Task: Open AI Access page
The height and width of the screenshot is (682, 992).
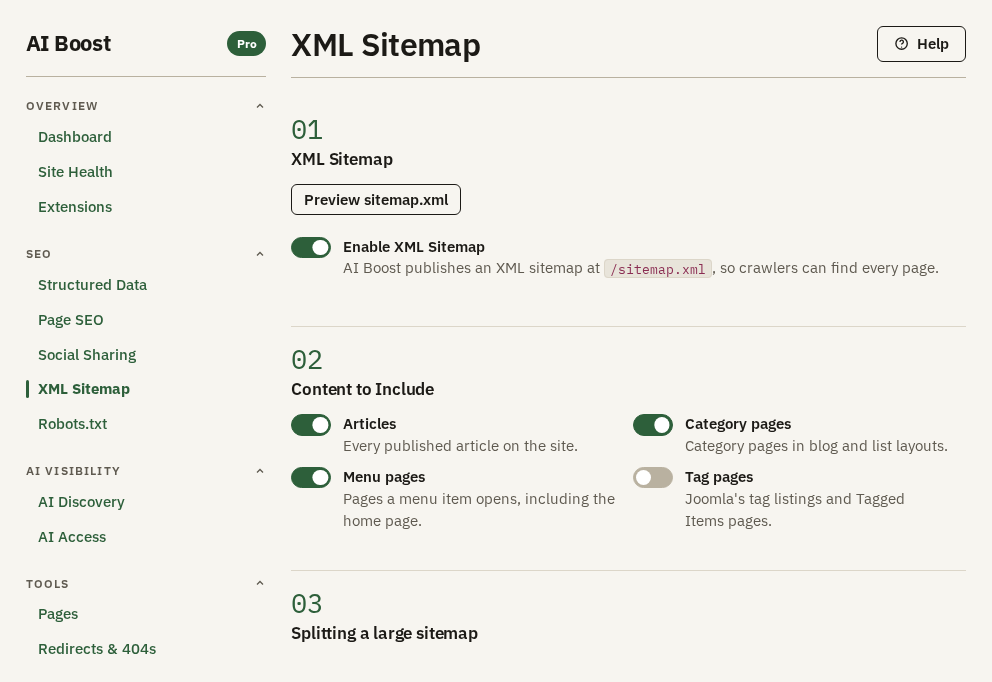Action: 72,536
